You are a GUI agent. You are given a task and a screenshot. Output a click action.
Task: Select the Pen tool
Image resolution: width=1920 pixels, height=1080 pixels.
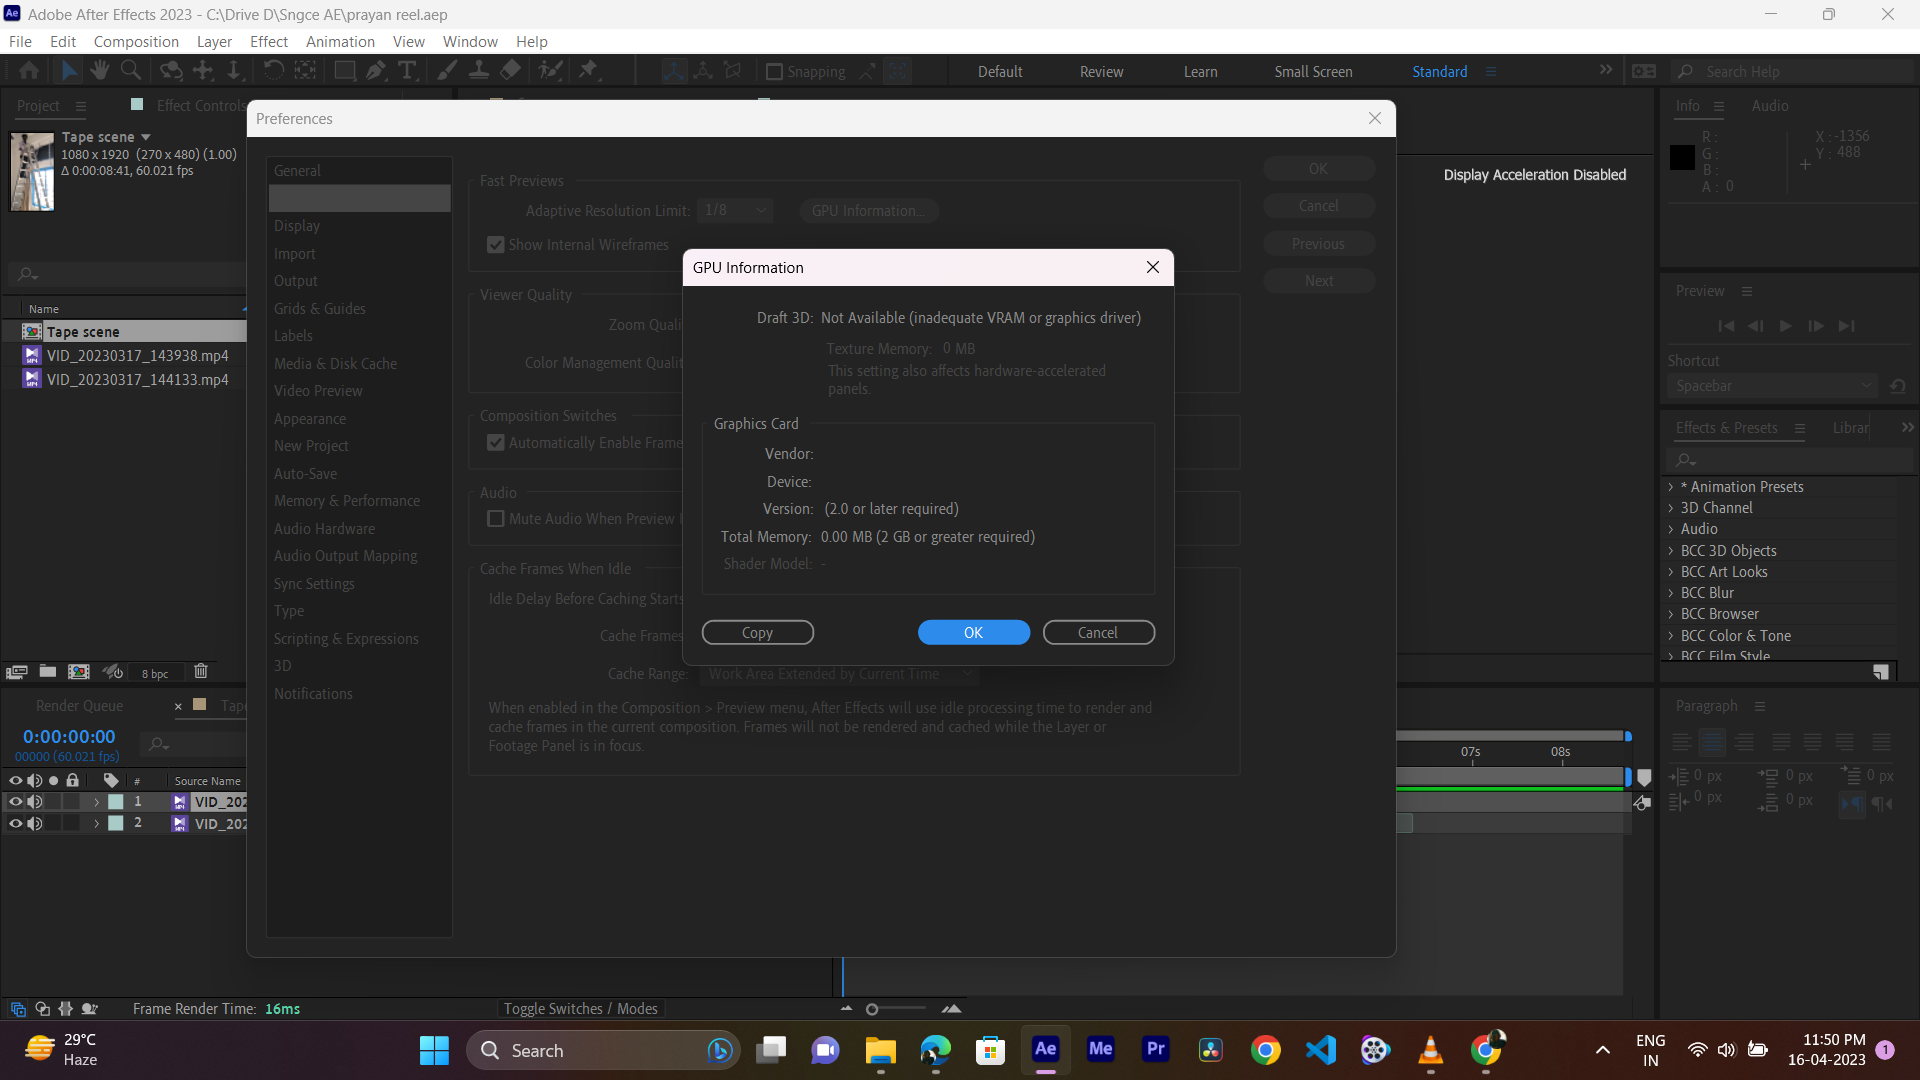tap(376, 70)
